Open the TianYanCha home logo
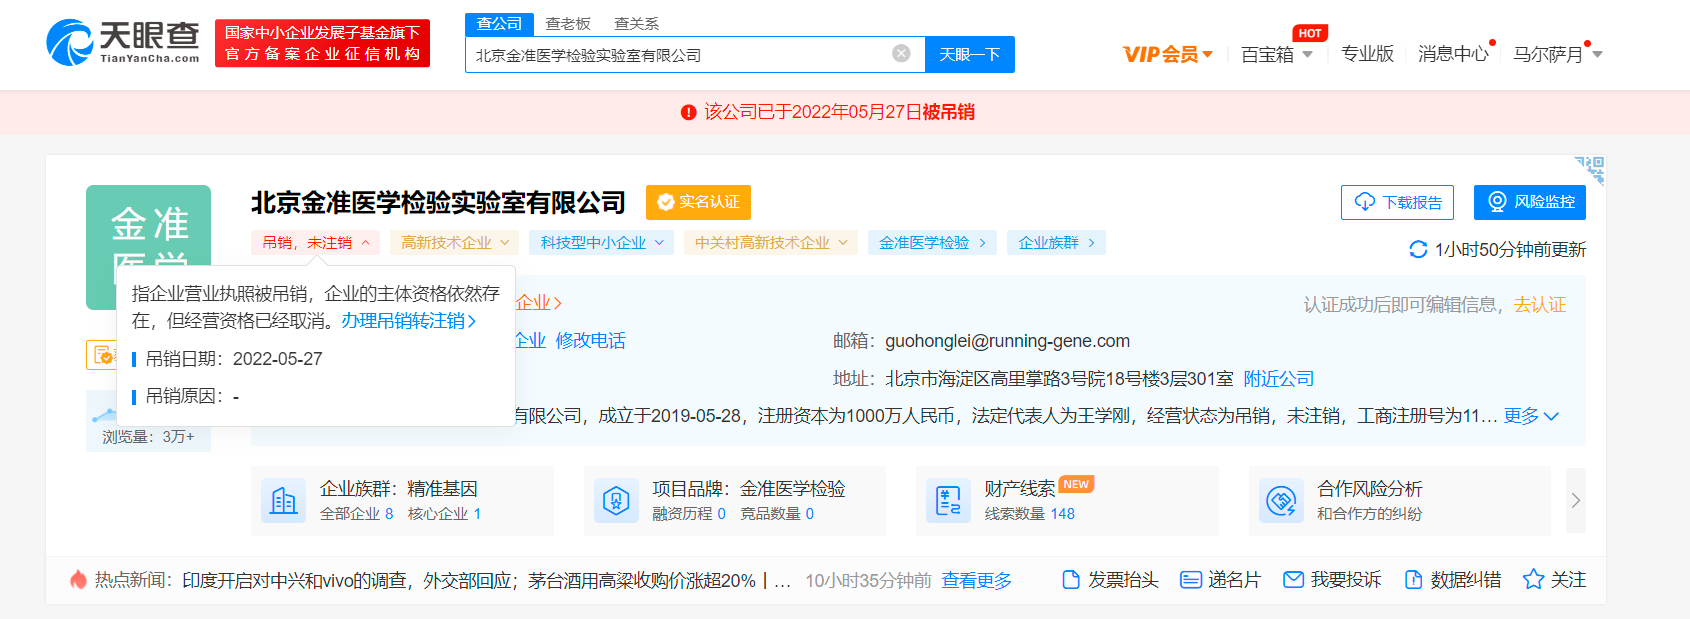This screenshot has width=1690, height=619. [123, 43]
